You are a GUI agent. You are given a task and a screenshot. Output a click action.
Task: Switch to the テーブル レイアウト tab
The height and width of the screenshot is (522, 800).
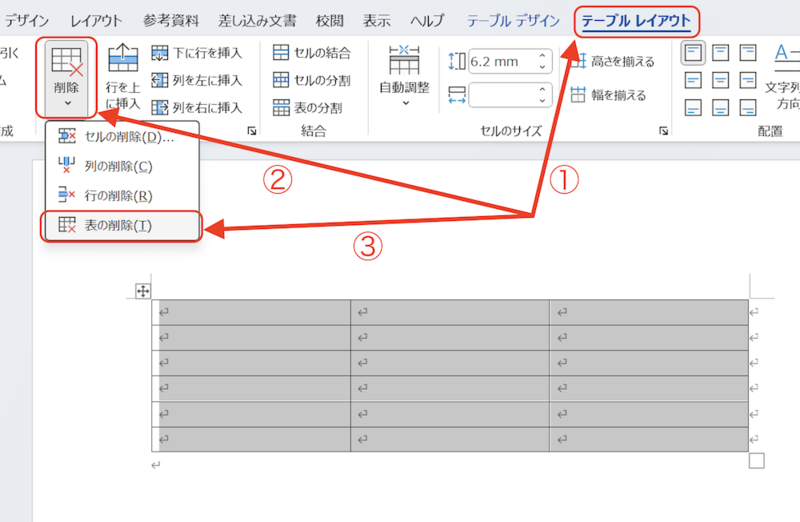pyautogui.click(x=636, y=21)
